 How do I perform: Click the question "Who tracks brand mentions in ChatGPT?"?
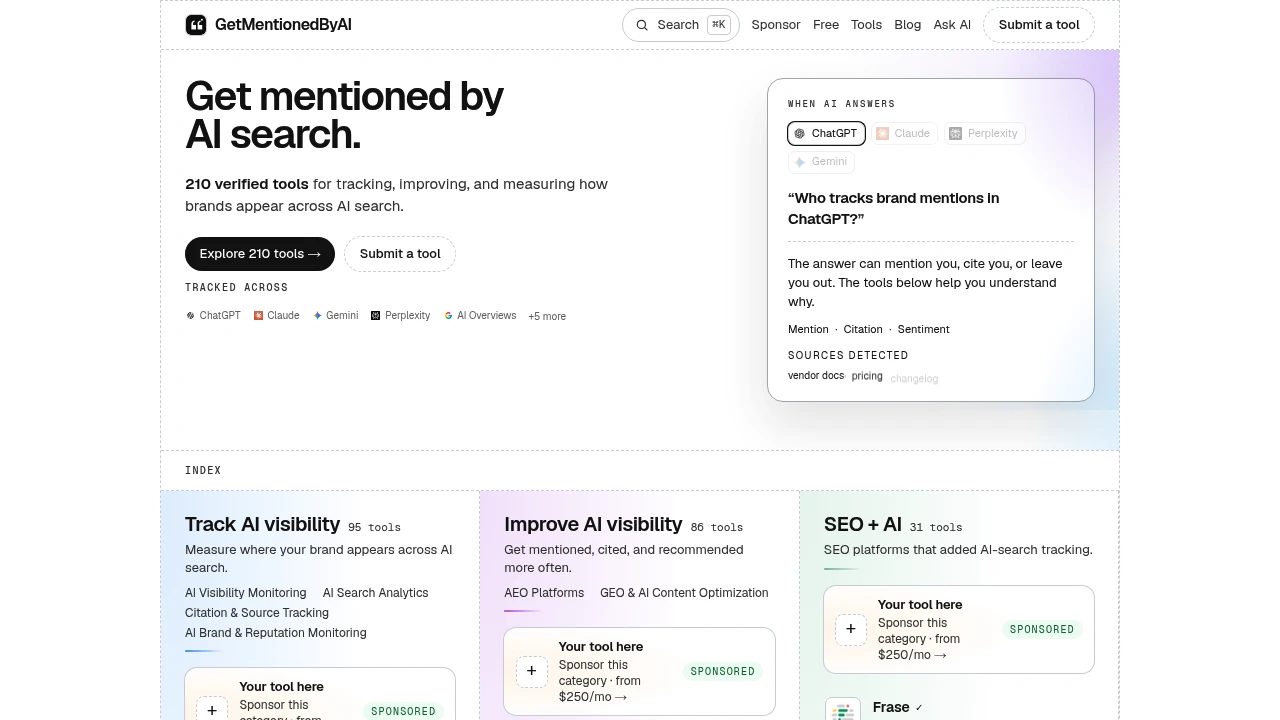pos(893,208)
